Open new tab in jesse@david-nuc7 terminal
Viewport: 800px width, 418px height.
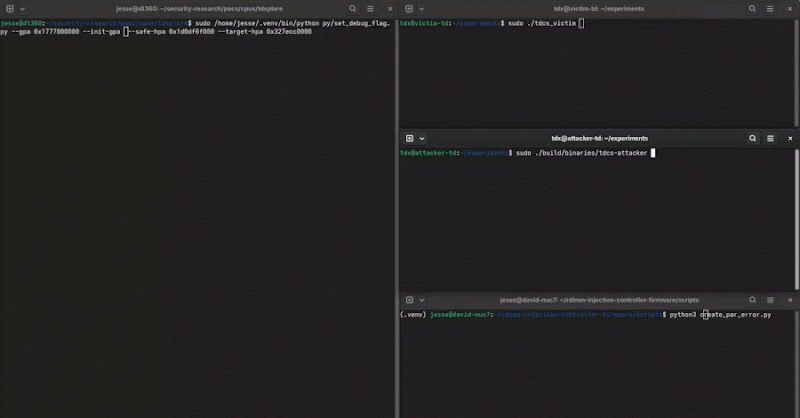(409, 300)
